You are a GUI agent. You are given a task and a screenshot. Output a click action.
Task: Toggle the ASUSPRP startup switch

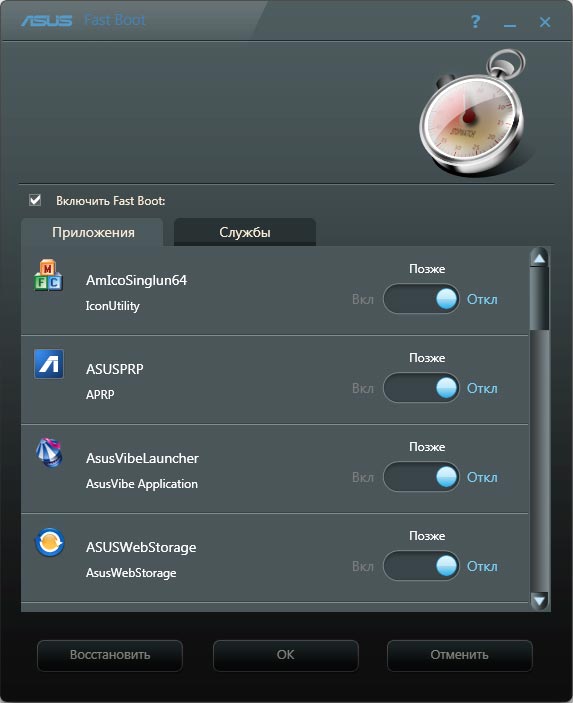[421, 388]
